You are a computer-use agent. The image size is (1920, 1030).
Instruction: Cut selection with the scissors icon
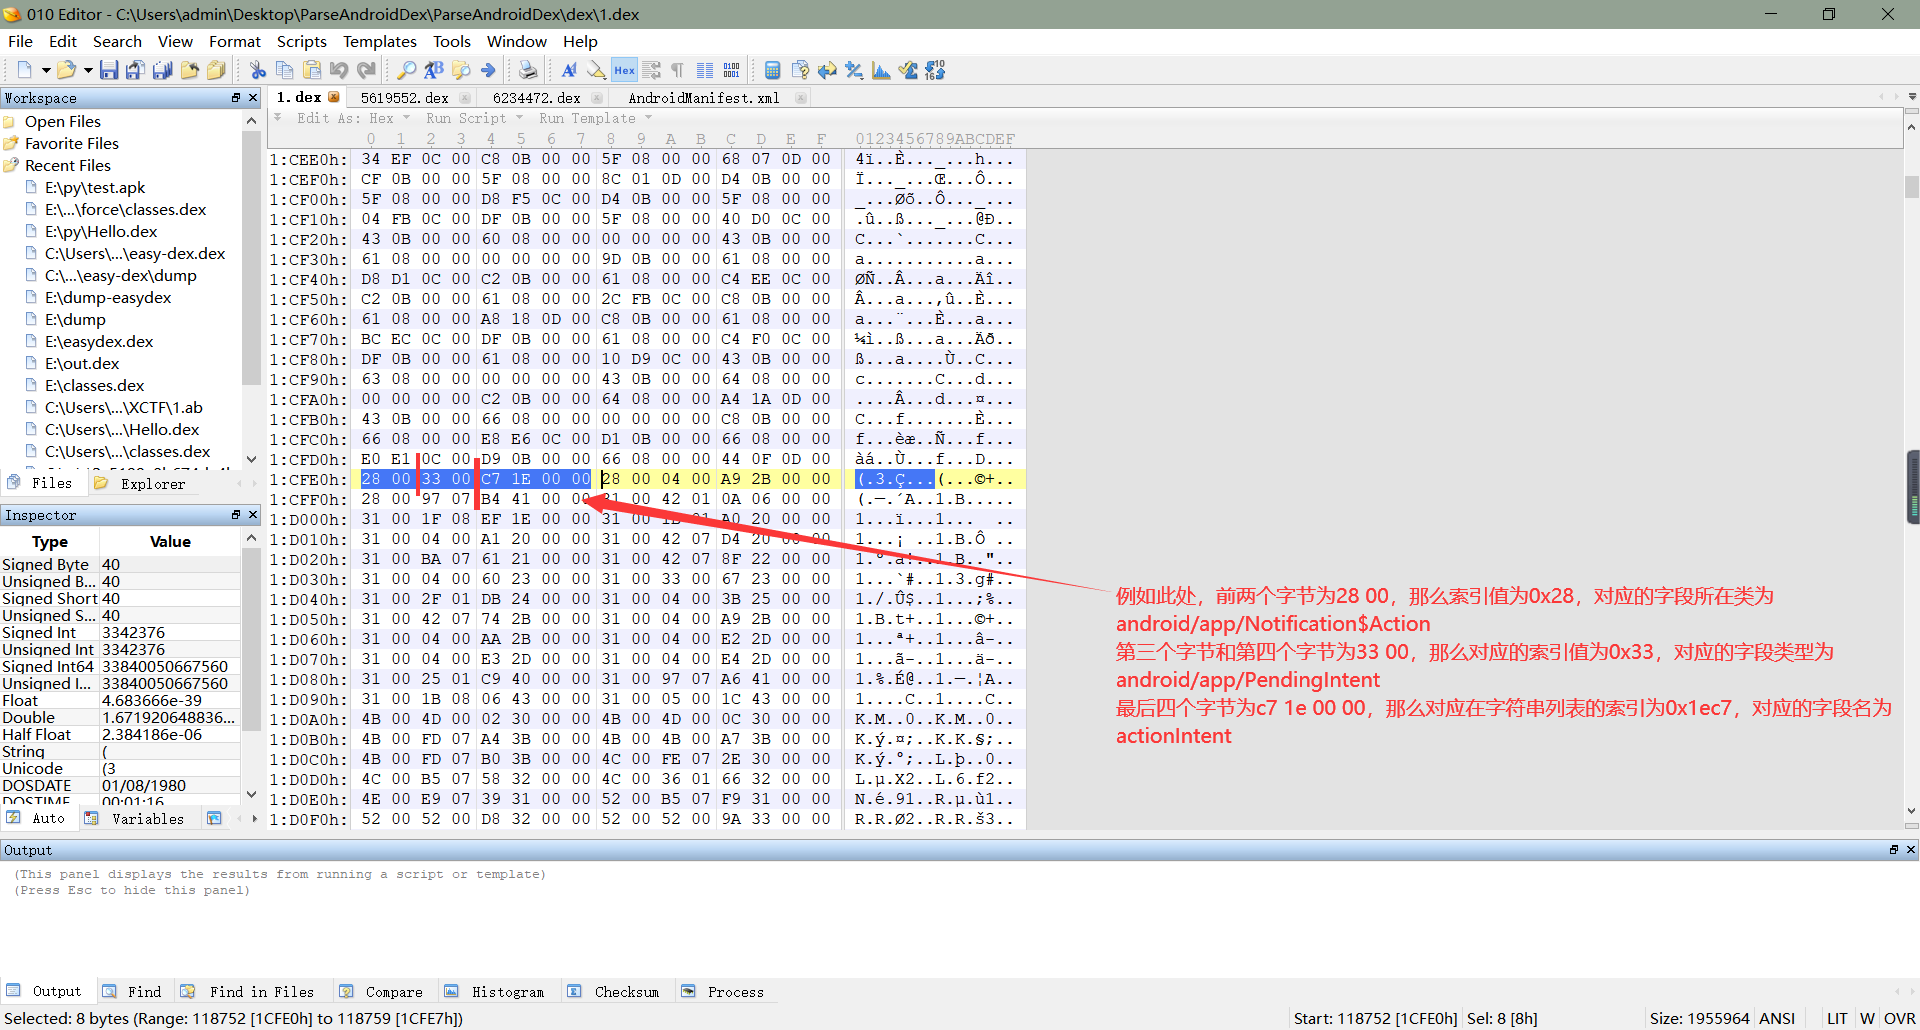pyautogui.click(x=258, y=70)
